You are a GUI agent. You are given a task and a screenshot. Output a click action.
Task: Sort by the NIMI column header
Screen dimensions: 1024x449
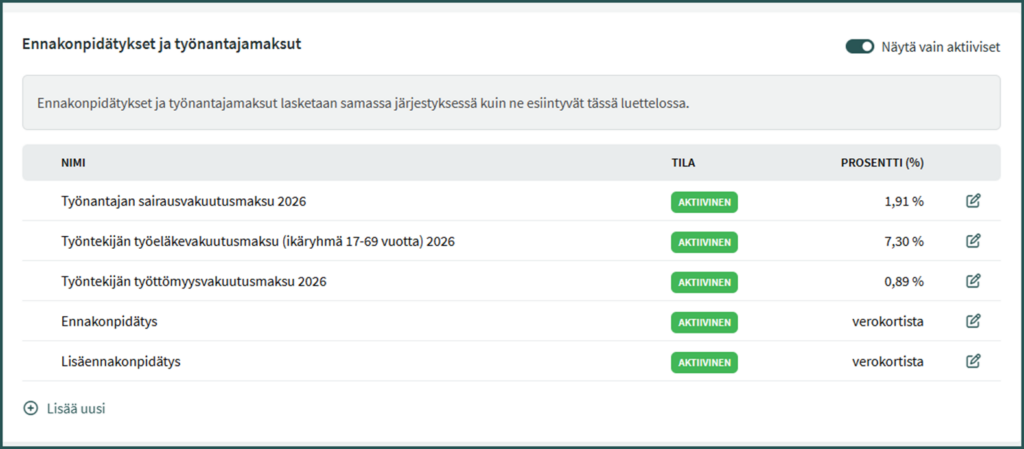[x=74, y=162]
